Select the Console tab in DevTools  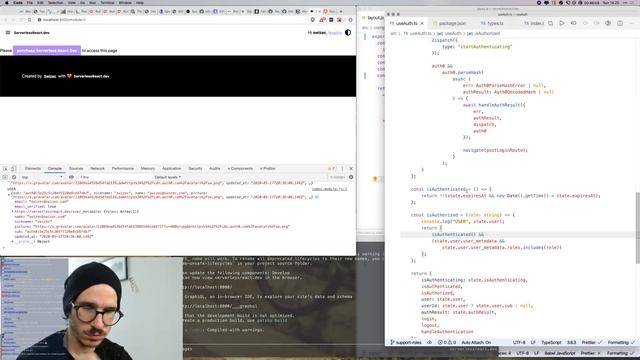click(55, 169)
